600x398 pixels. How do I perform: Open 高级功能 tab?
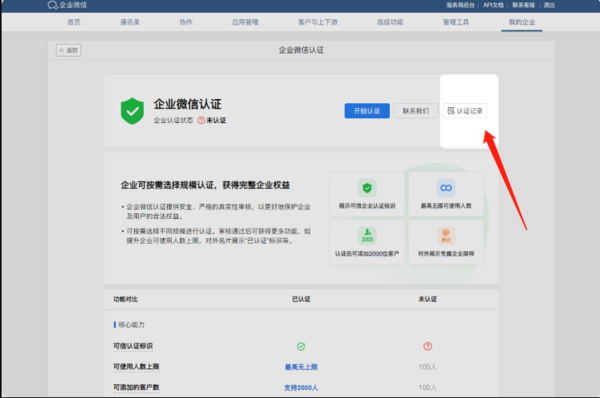click(x=390, y=22)
